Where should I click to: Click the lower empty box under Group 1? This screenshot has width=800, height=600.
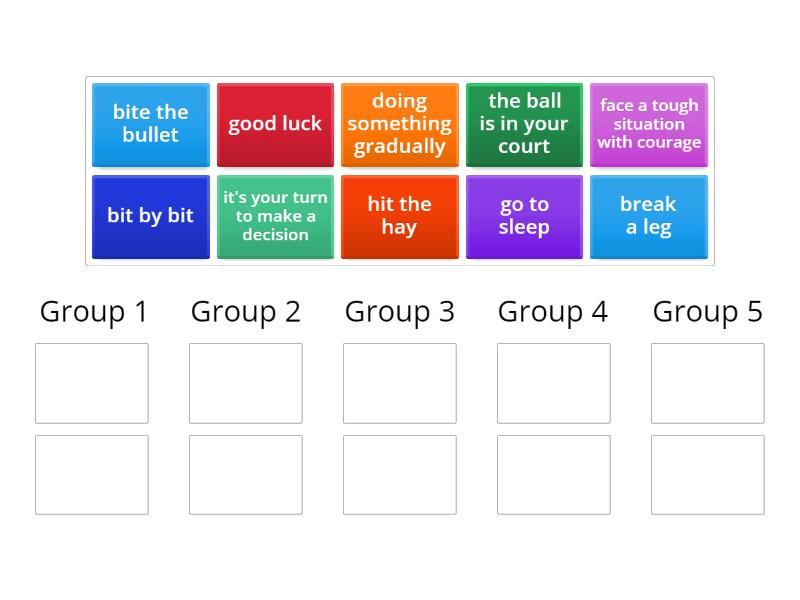tap(92, 475)
